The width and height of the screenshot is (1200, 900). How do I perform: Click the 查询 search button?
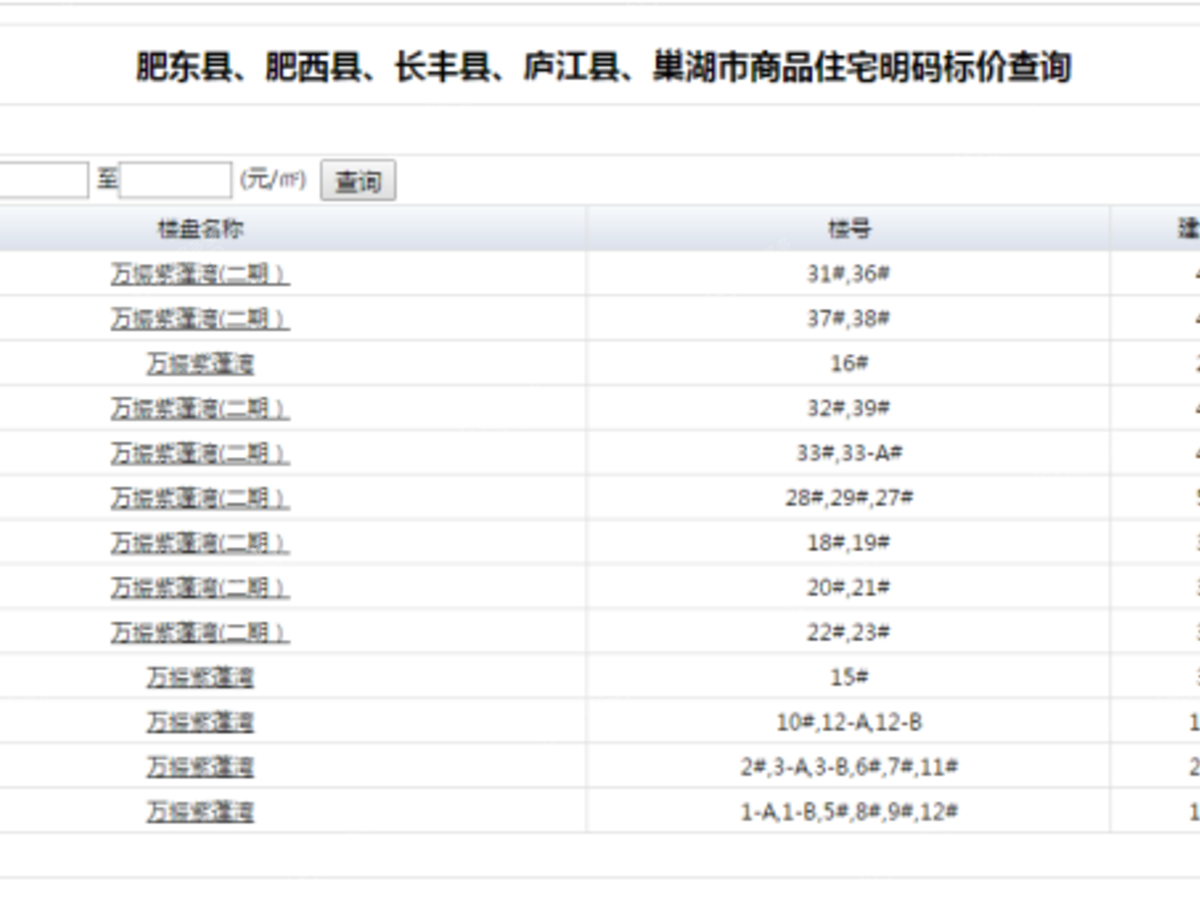click(x=358, y=181)
